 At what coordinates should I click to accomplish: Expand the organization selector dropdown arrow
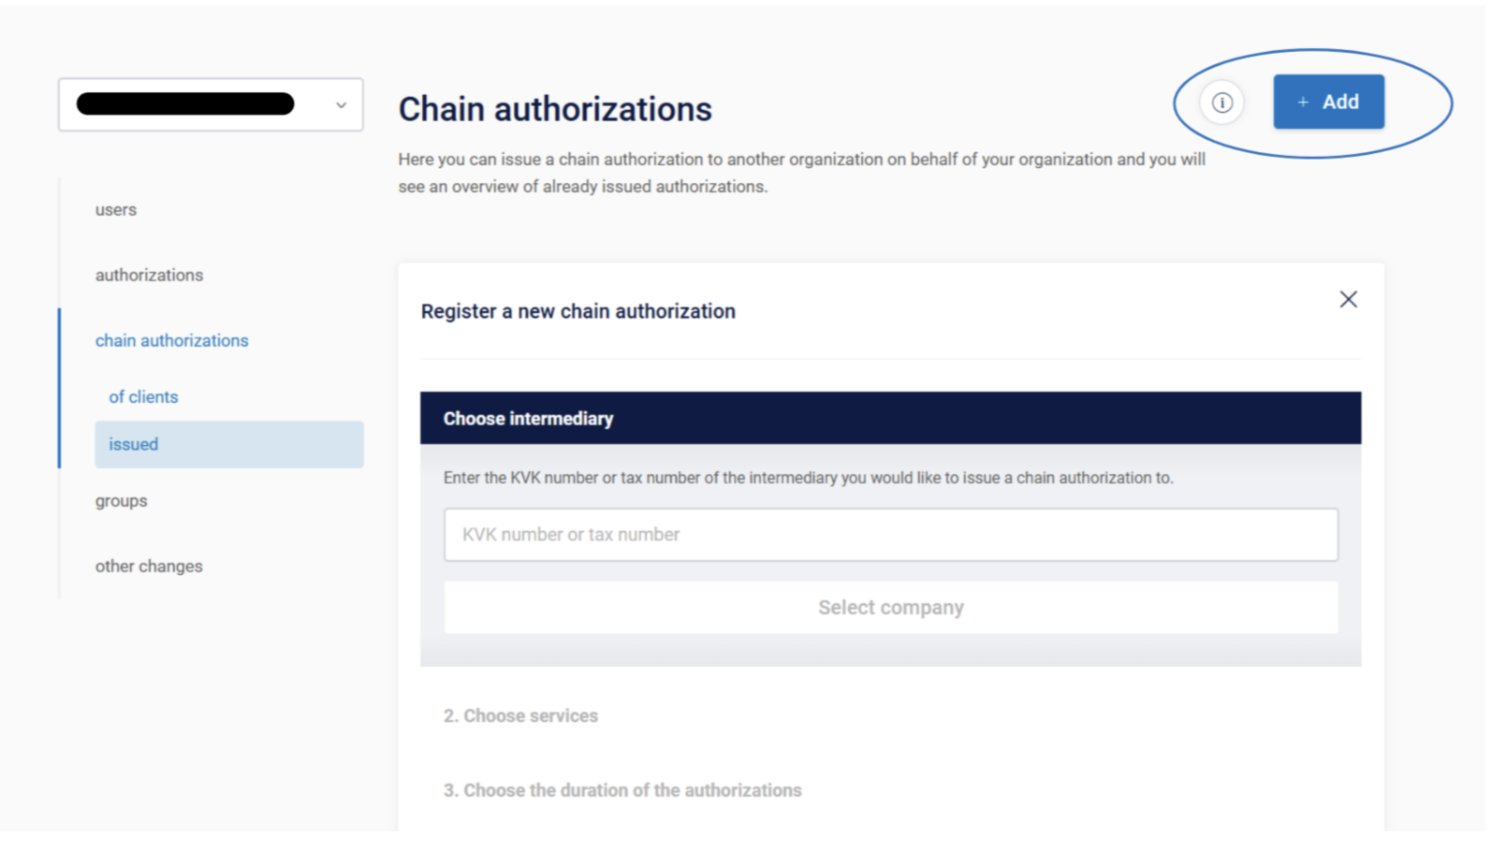coord(341,105)
